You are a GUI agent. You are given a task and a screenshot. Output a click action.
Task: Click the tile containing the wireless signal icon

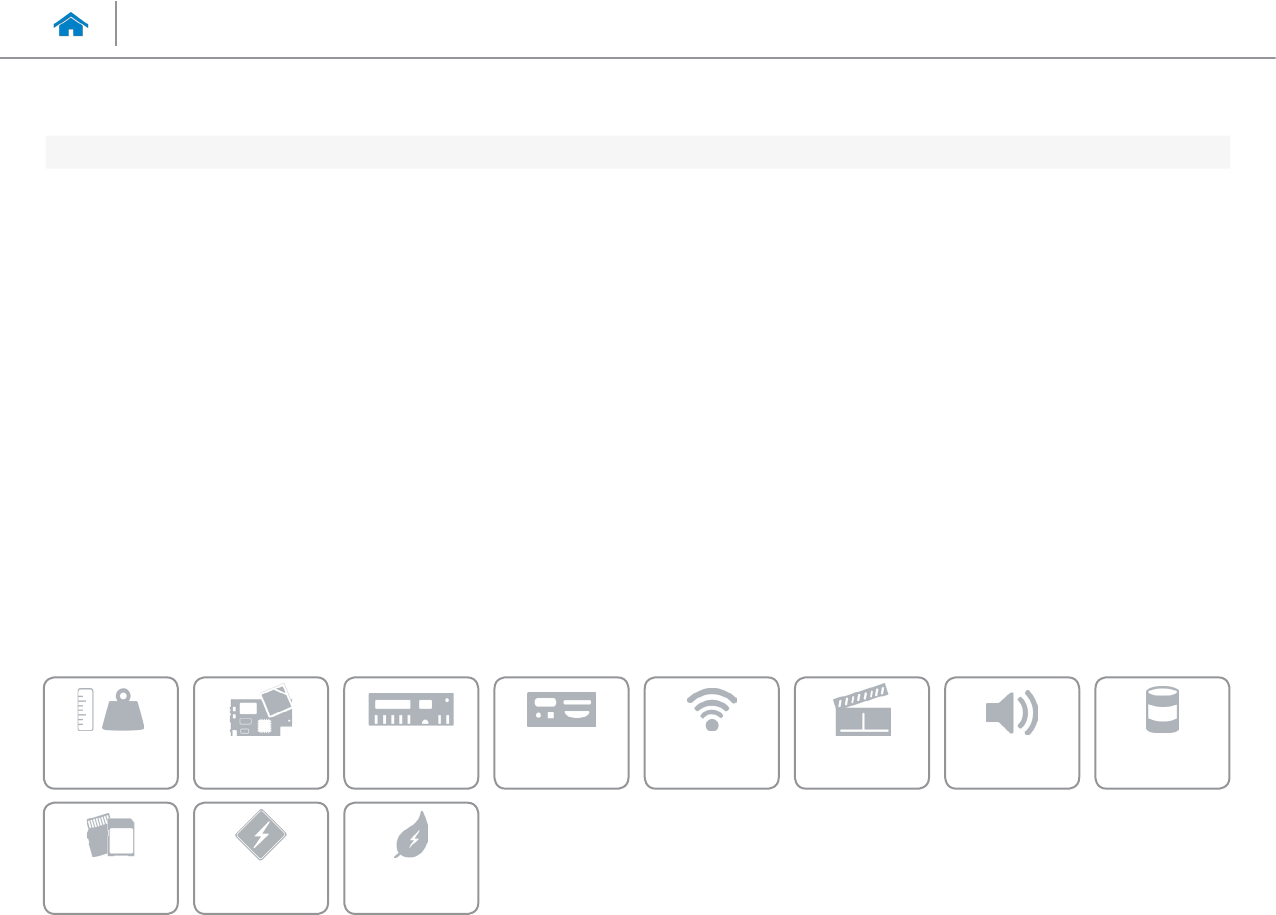click(712, 733)
